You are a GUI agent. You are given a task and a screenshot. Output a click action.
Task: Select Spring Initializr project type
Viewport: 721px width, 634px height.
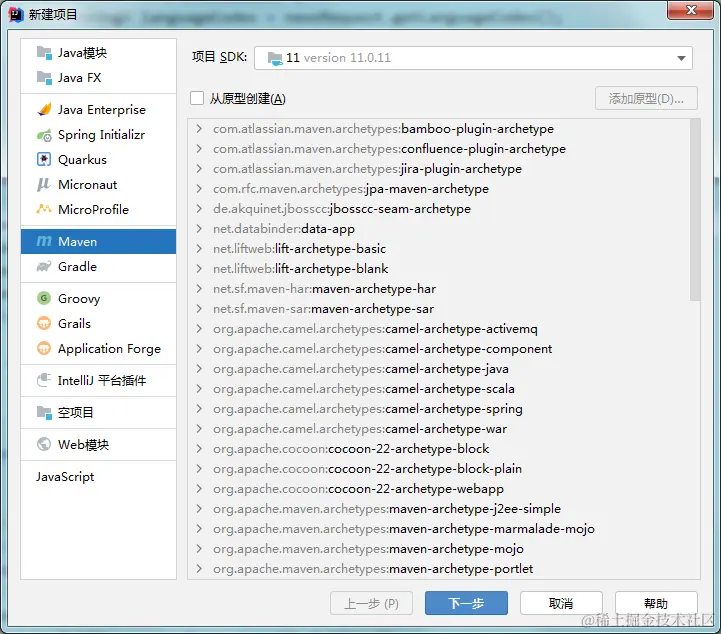click(98, 135)
